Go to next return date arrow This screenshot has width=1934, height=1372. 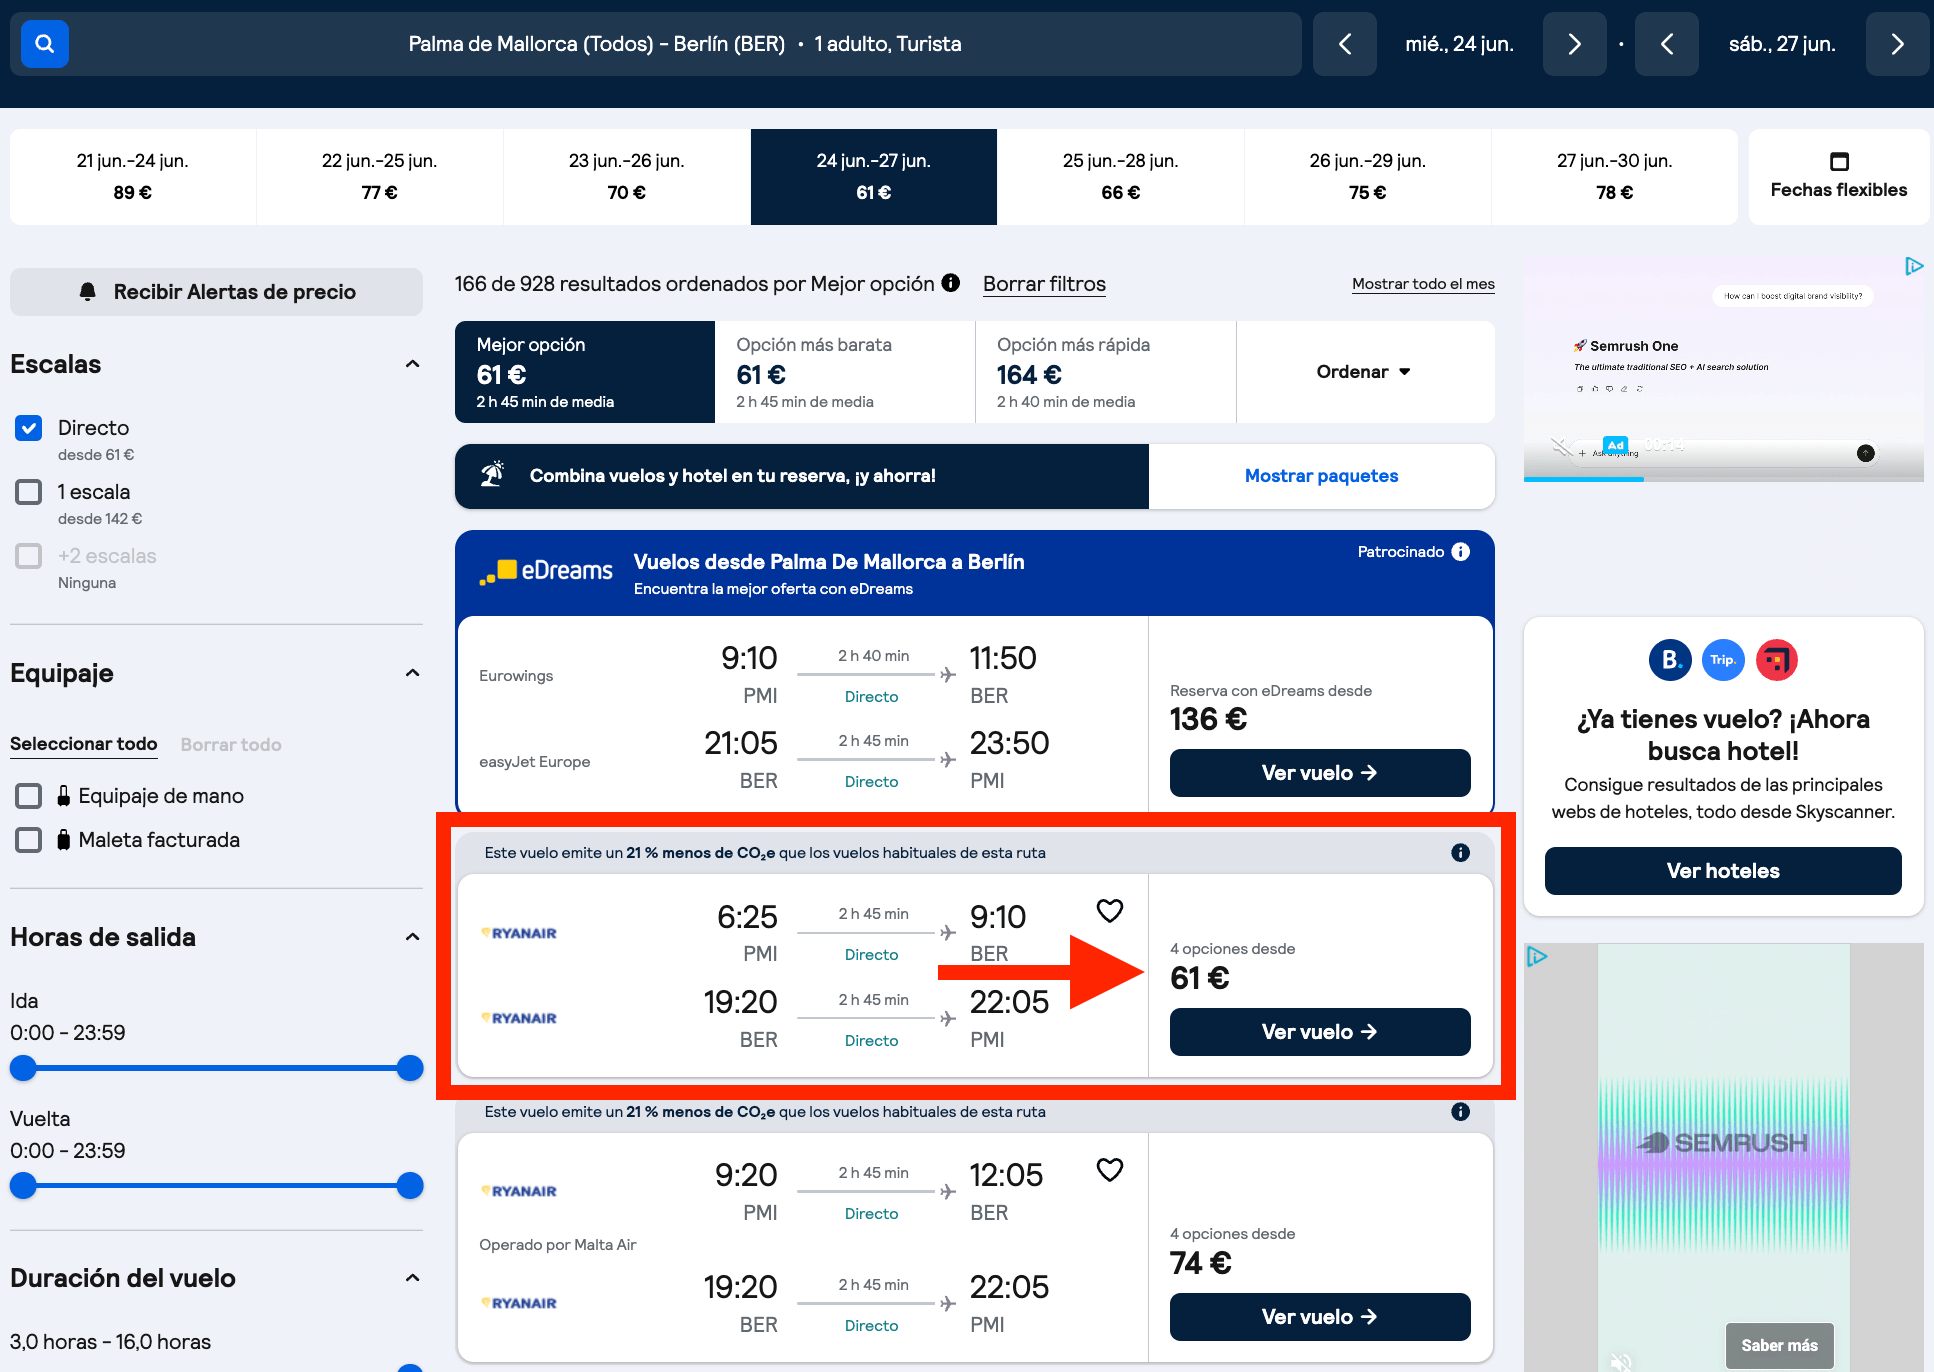coord(1897,44)
